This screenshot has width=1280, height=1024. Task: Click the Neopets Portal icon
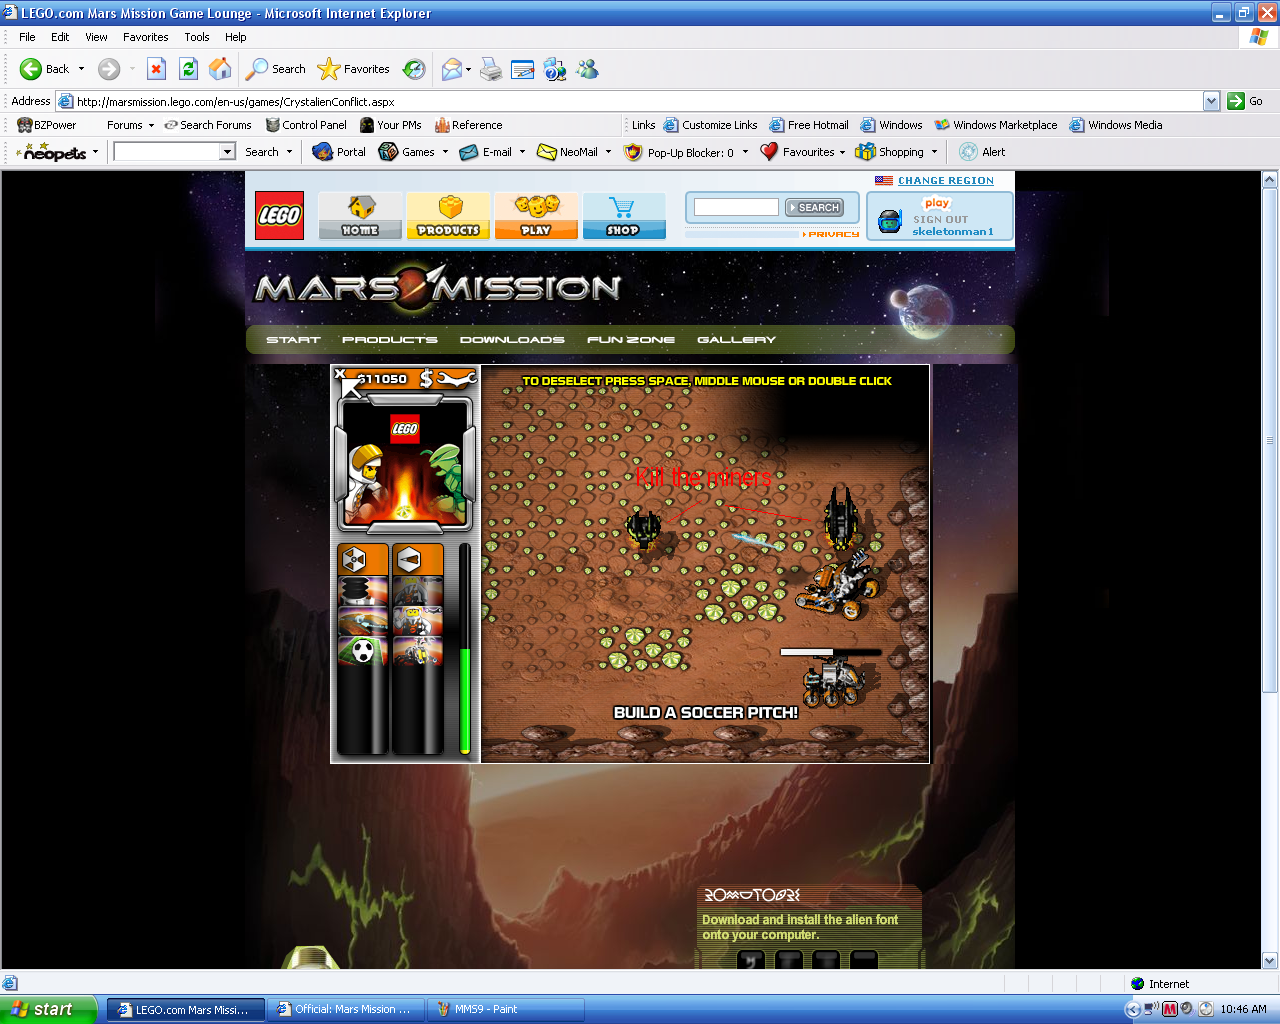coord(322,152)
